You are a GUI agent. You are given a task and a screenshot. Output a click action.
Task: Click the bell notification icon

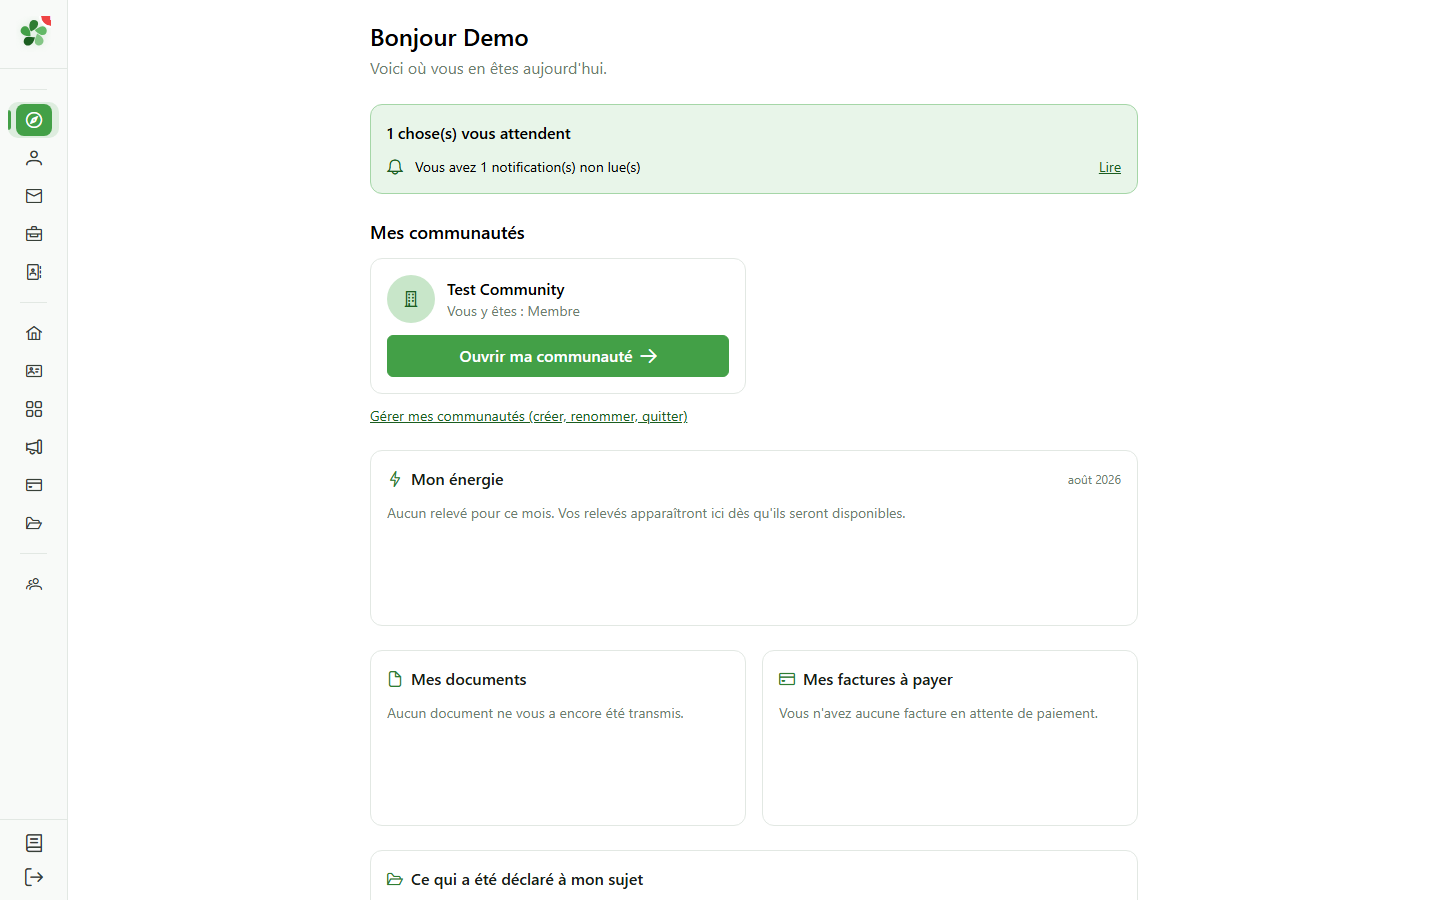coord(395,167)
